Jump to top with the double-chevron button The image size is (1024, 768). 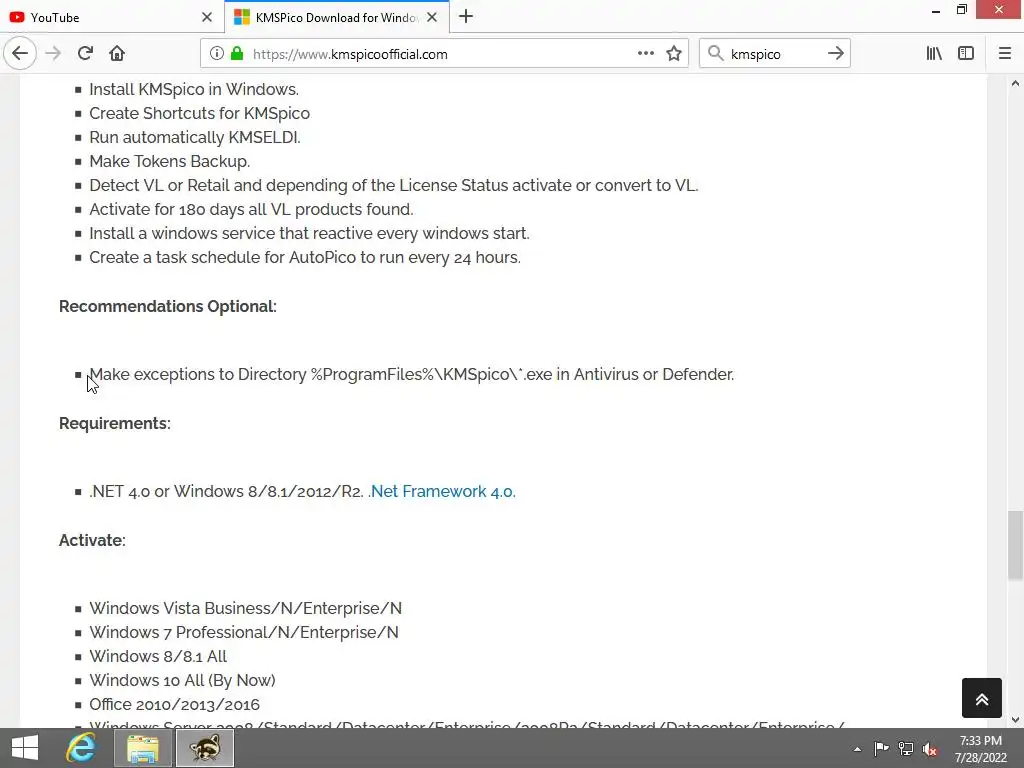[x=982, y=698]
